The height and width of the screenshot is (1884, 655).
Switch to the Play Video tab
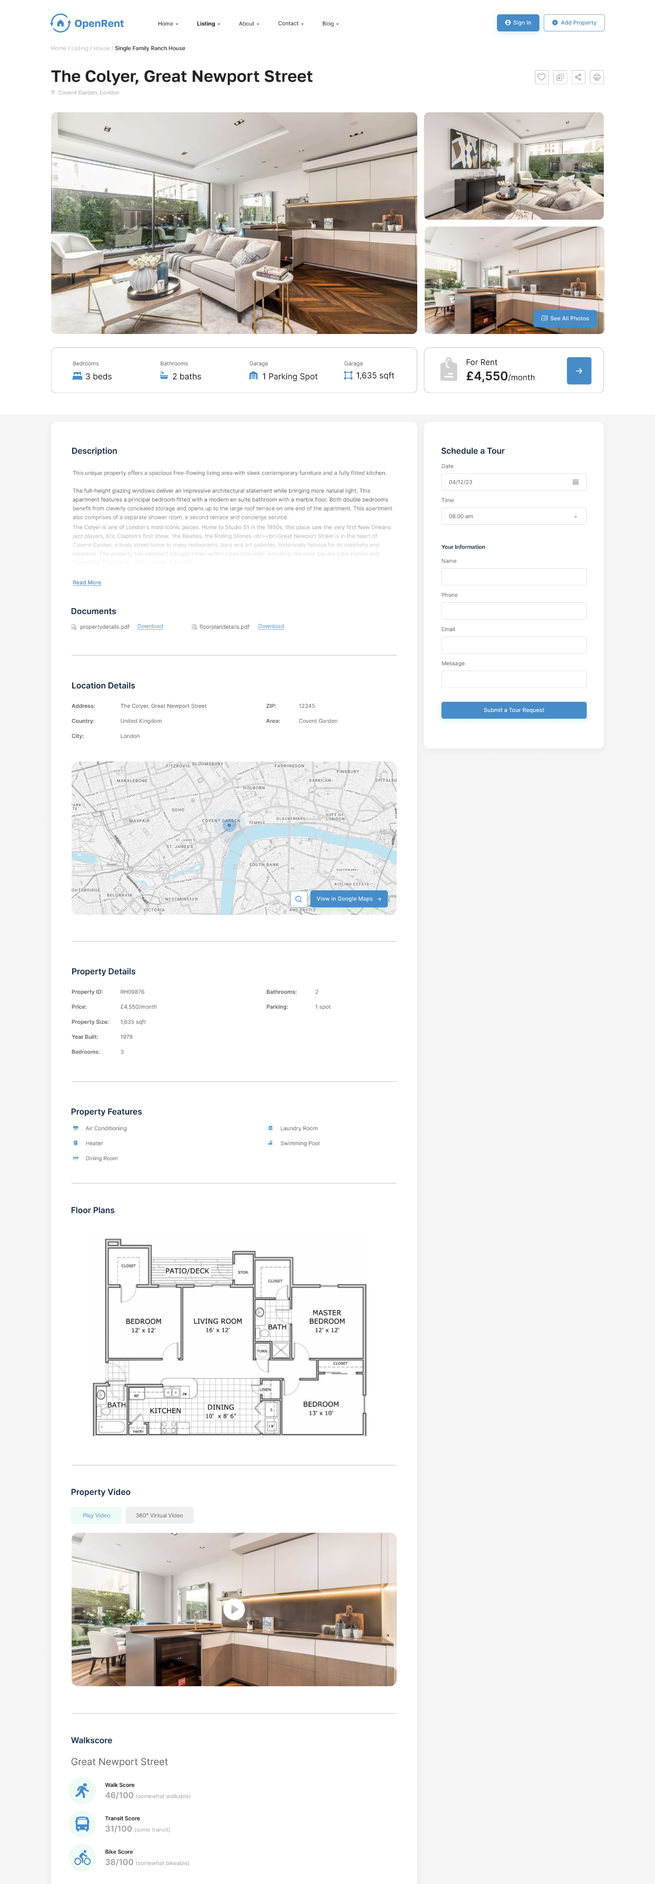(96, 1515)
